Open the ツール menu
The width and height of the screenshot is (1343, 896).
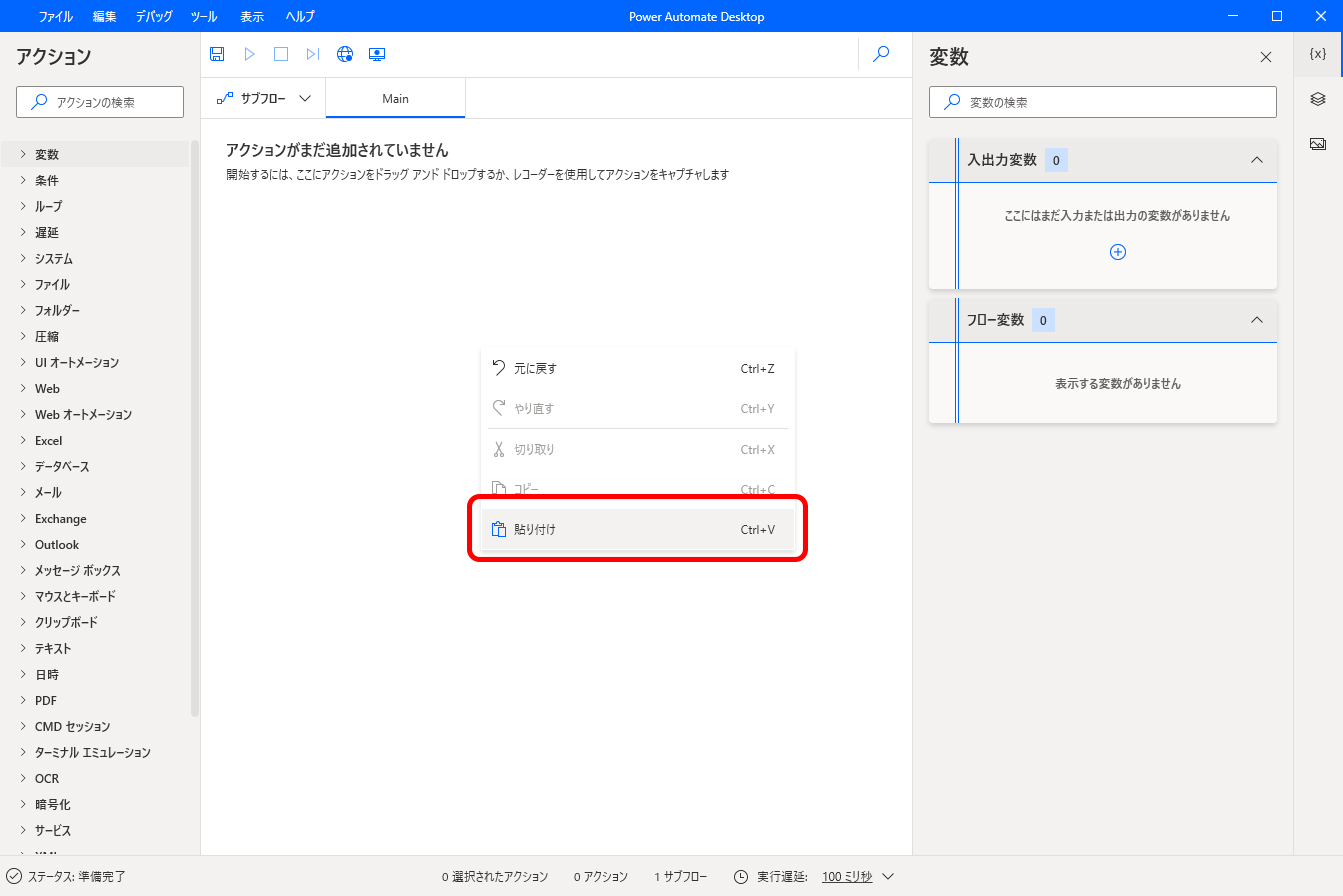205,16
